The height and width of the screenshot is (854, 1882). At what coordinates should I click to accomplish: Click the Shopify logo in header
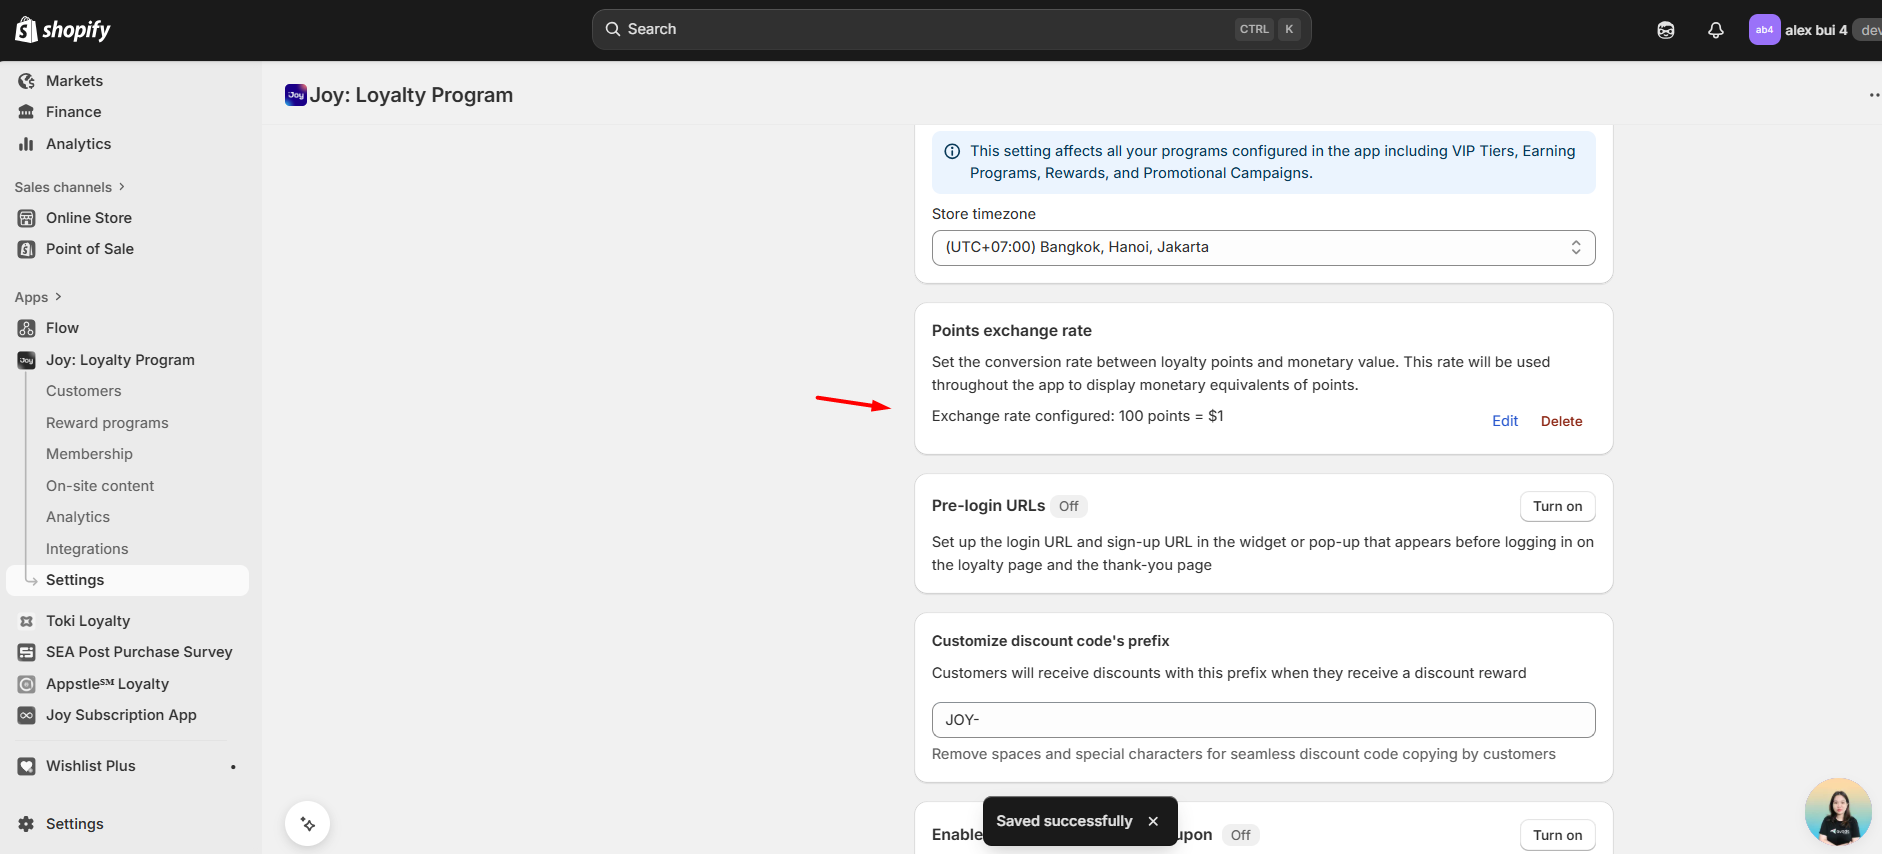tap(62, 30)
